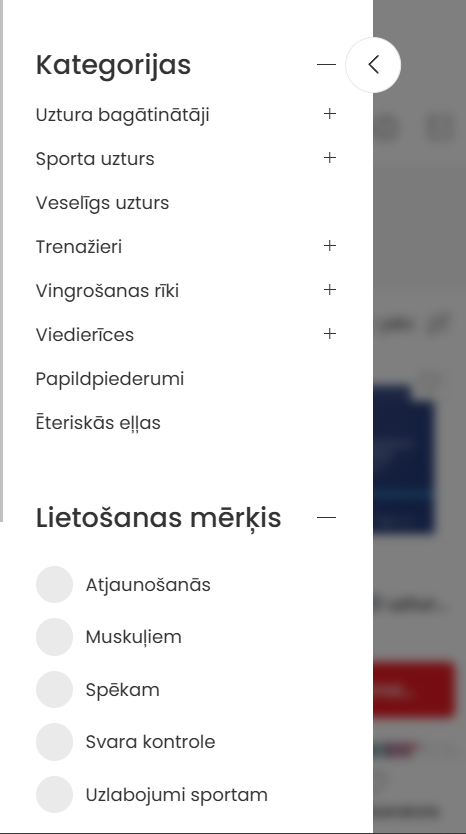Screen dimensions: 466x834
Task: Click the blurred red button behind sidebar
Action: (414, 689)
